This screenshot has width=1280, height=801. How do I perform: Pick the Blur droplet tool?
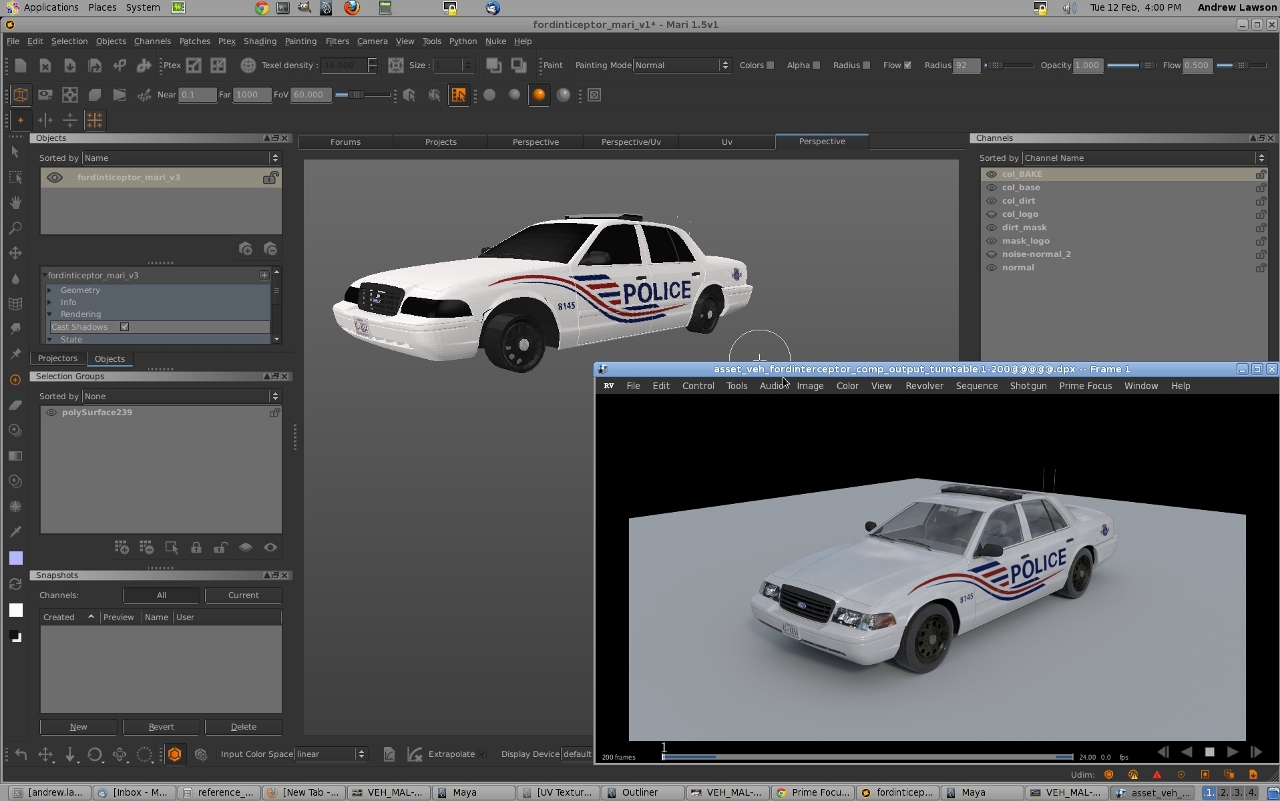[x=15, y=278]
